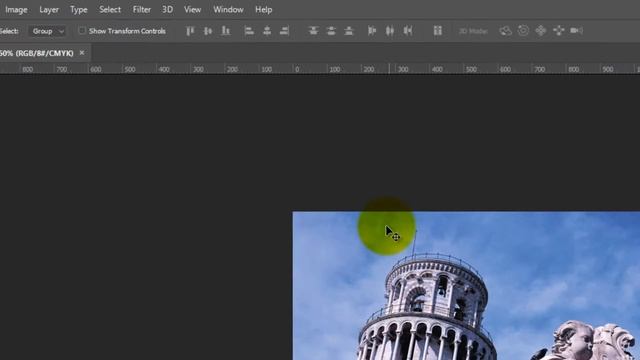Choose Align bottom edges icon
This screenshot has width=640, height=360.
pyautogui.click(x=226, y=31)
